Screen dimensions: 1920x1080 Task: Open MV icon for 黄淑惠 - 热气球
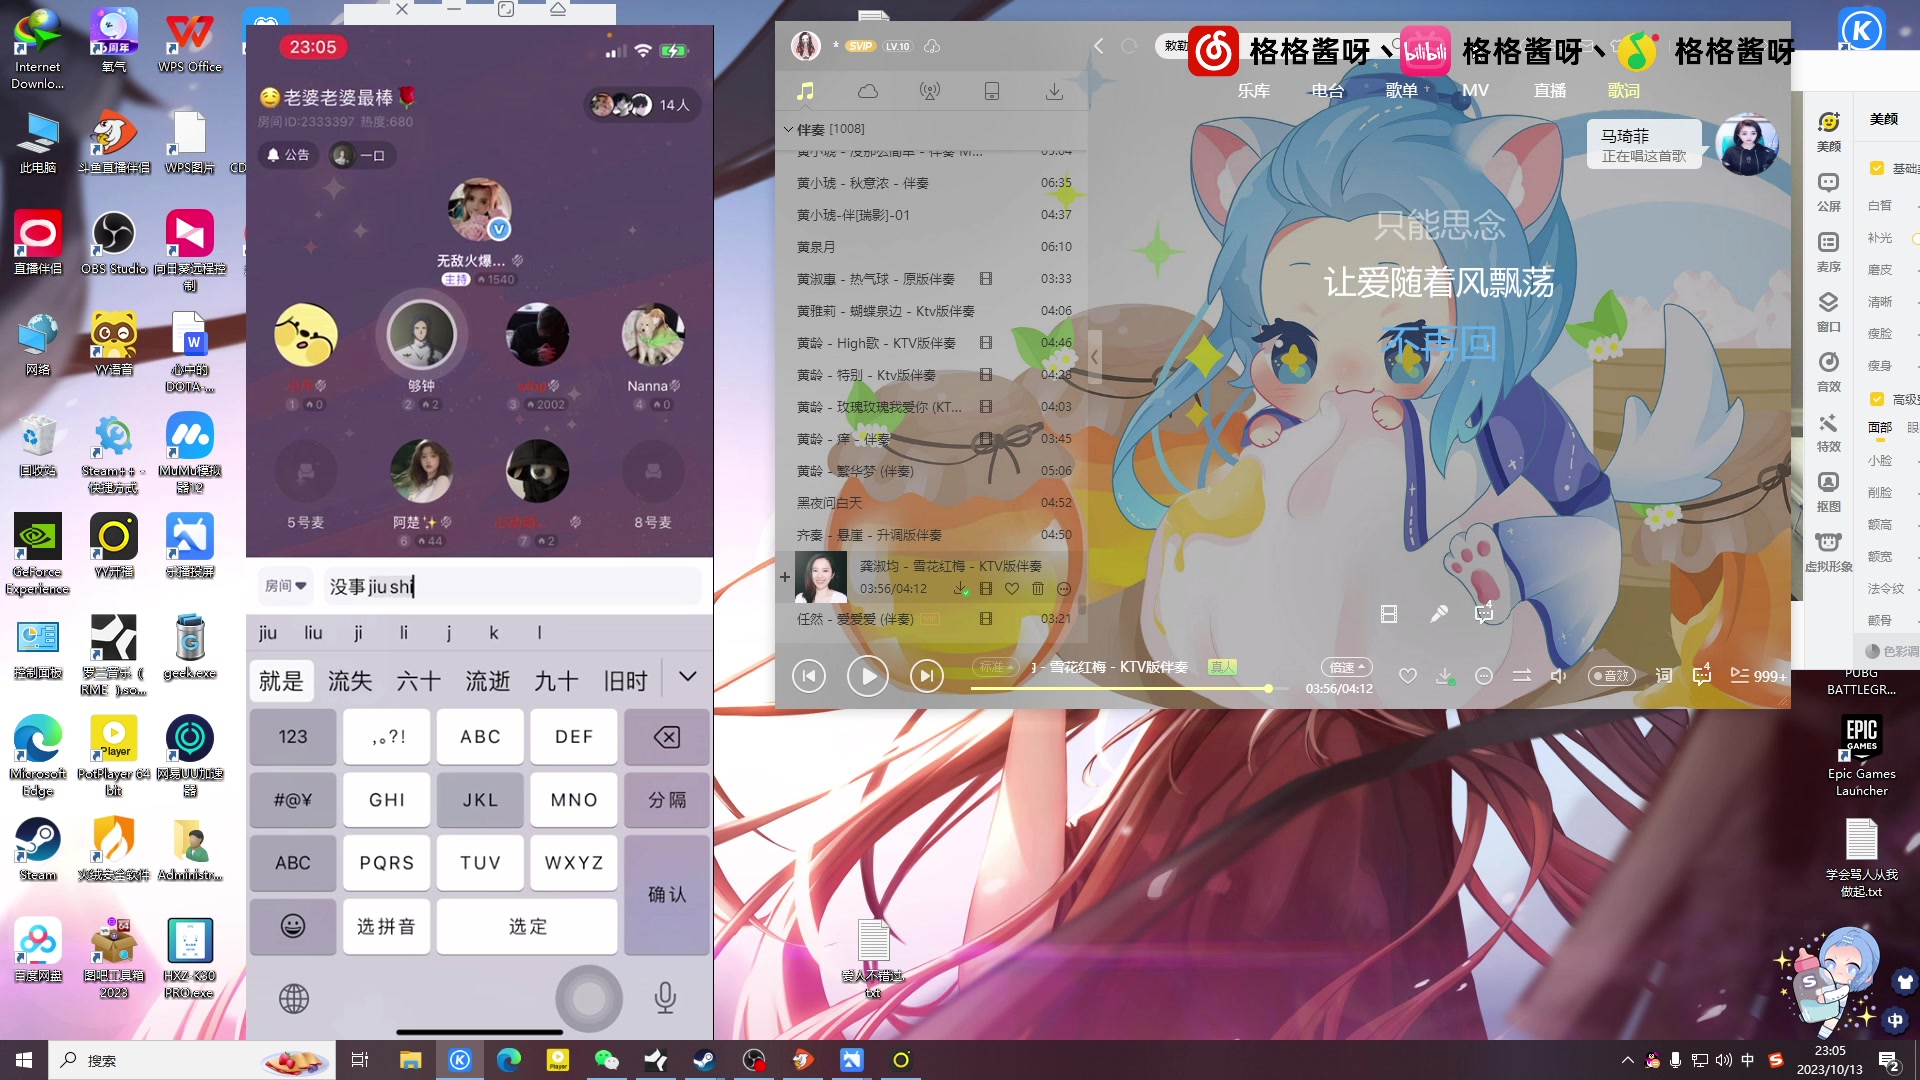point(986,279)
